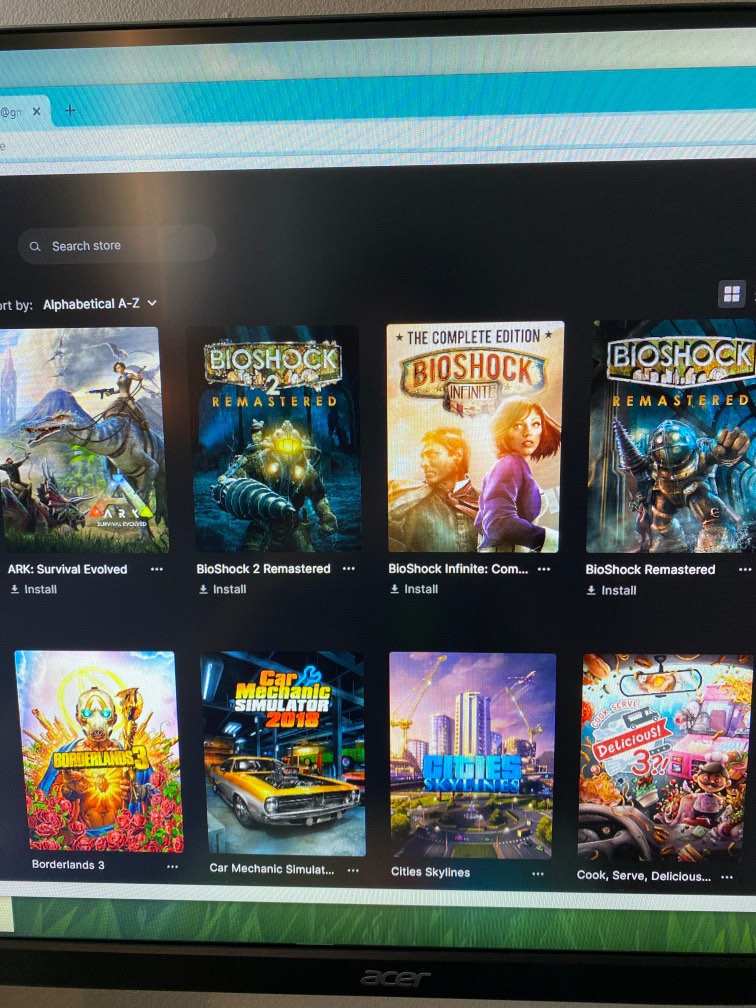Image resolution: width=756 pixels, height=1008 pixels.
Task: Open Car Mechanic Simulator 2018 cover
Action: [283, 754]
